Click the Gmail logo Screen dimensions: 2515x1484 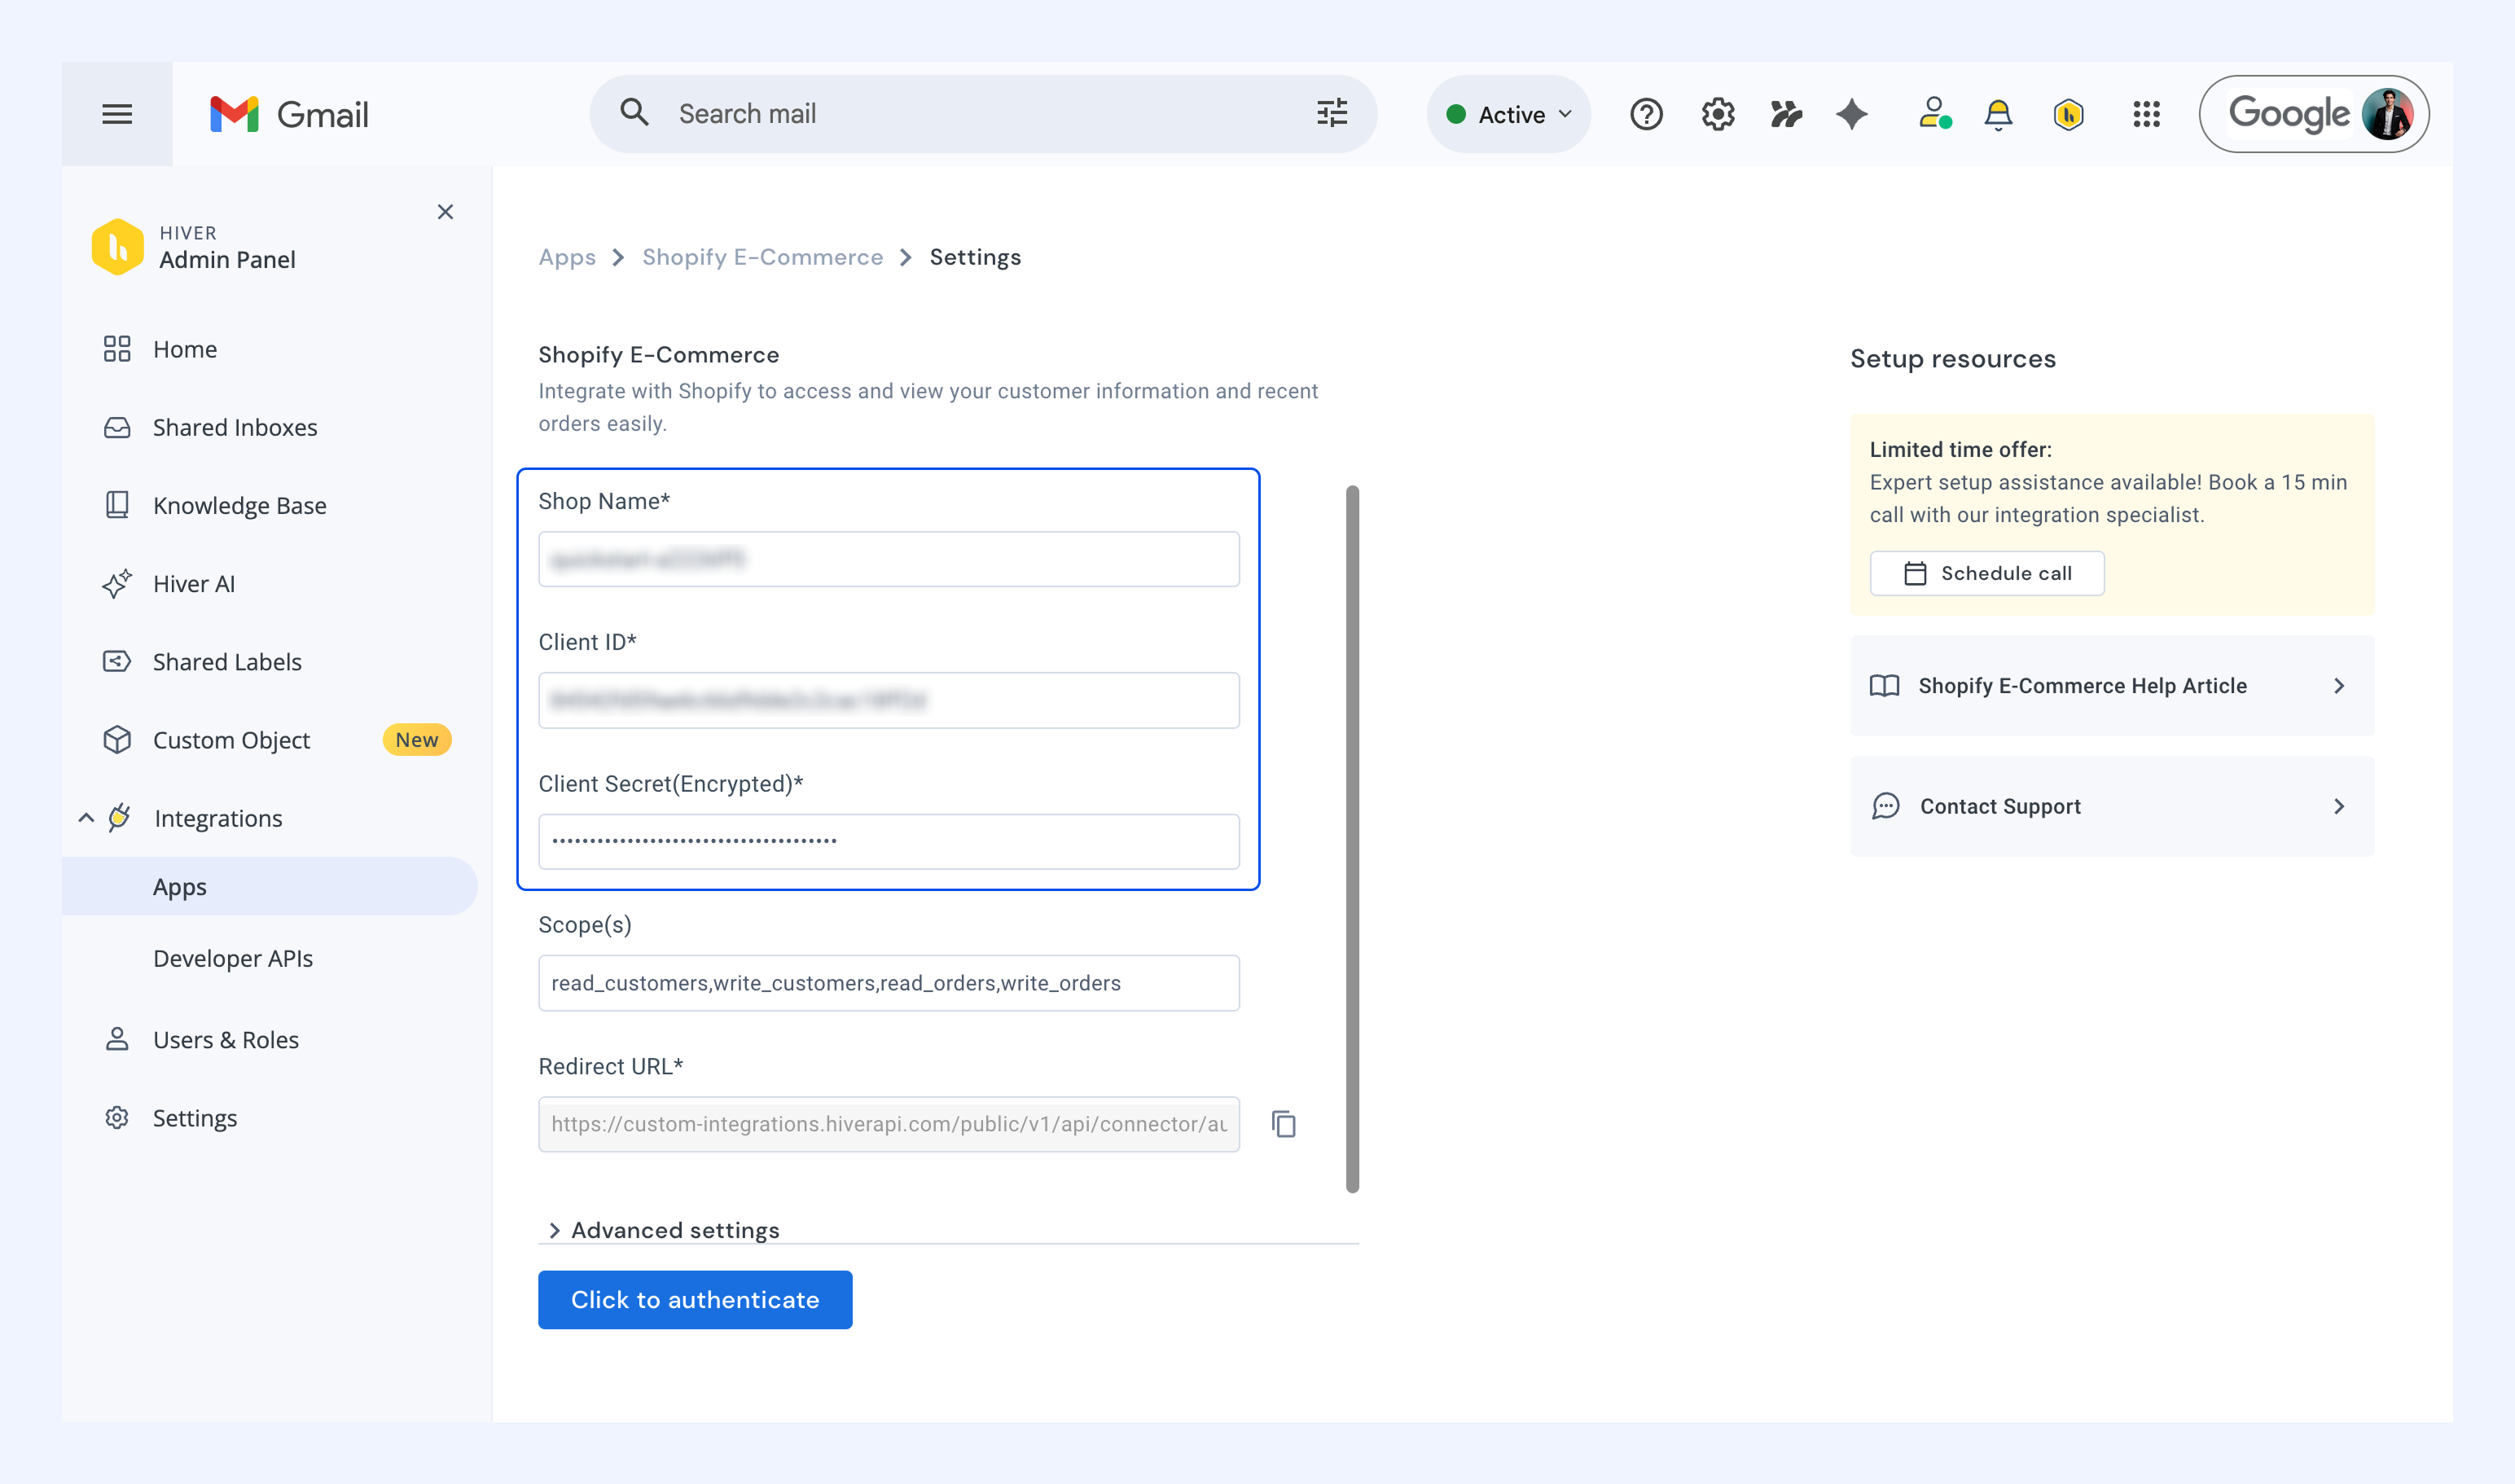(289, 114)
